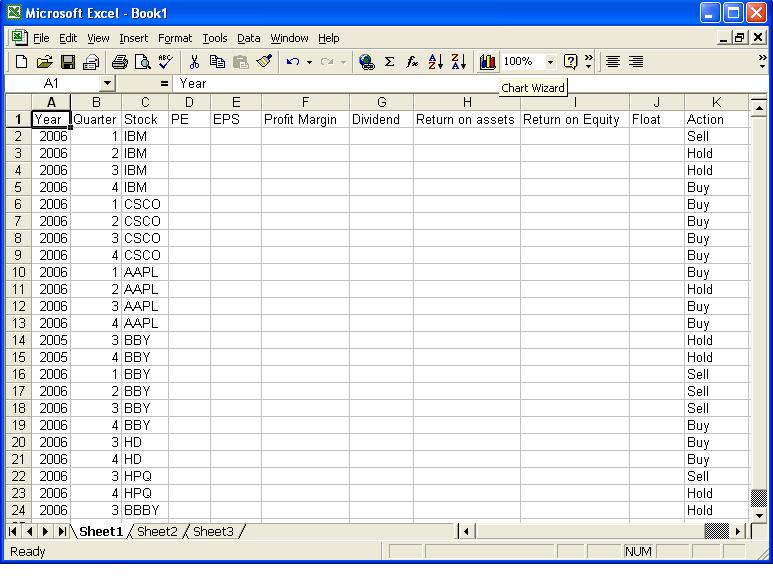
Task: Select the Return on Equity cell
Action: (x=575, y=119)
